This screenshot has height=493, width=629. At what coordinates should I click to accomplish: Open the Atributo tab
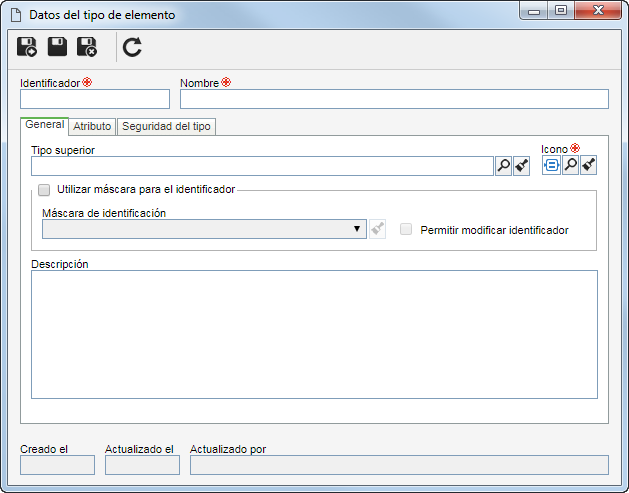tap(92, 126)
